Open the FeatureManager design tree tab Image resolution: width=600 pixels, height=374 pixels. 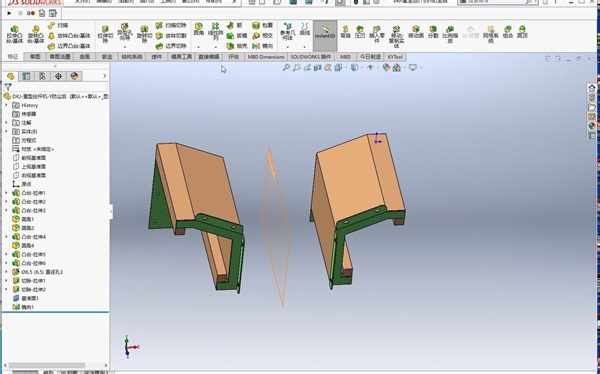coord(10,76)
